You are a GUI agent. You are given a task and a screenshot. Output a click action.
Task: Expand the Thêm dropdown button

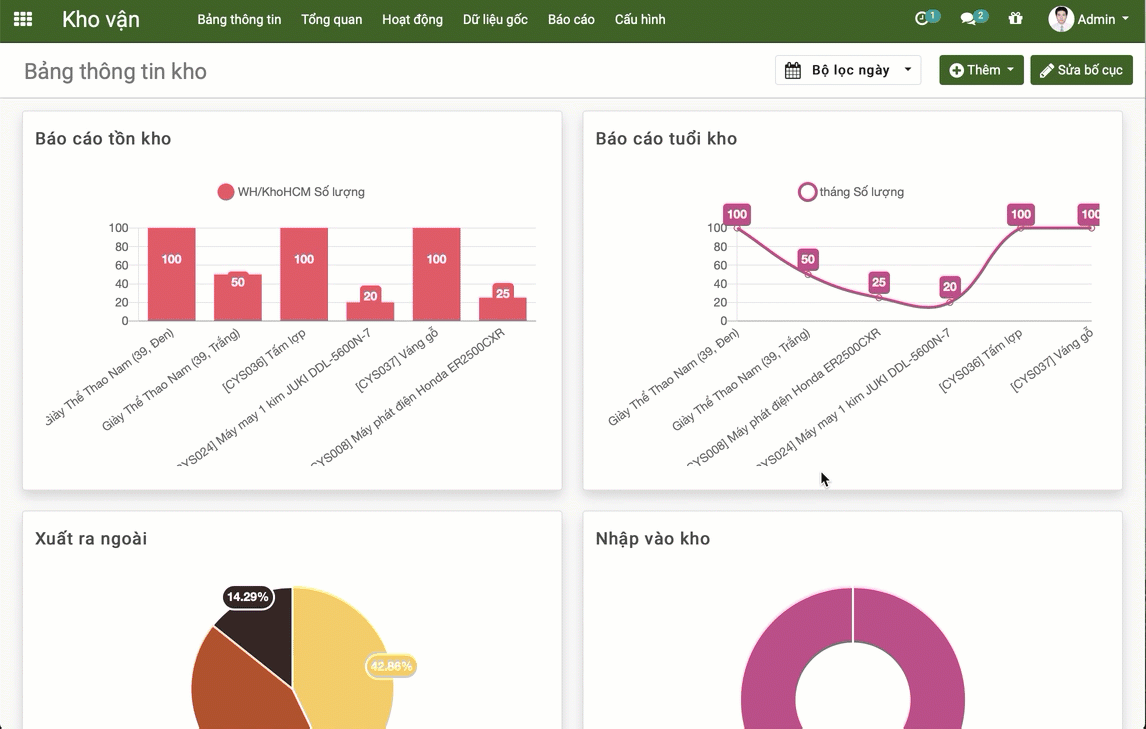point(982,70)
